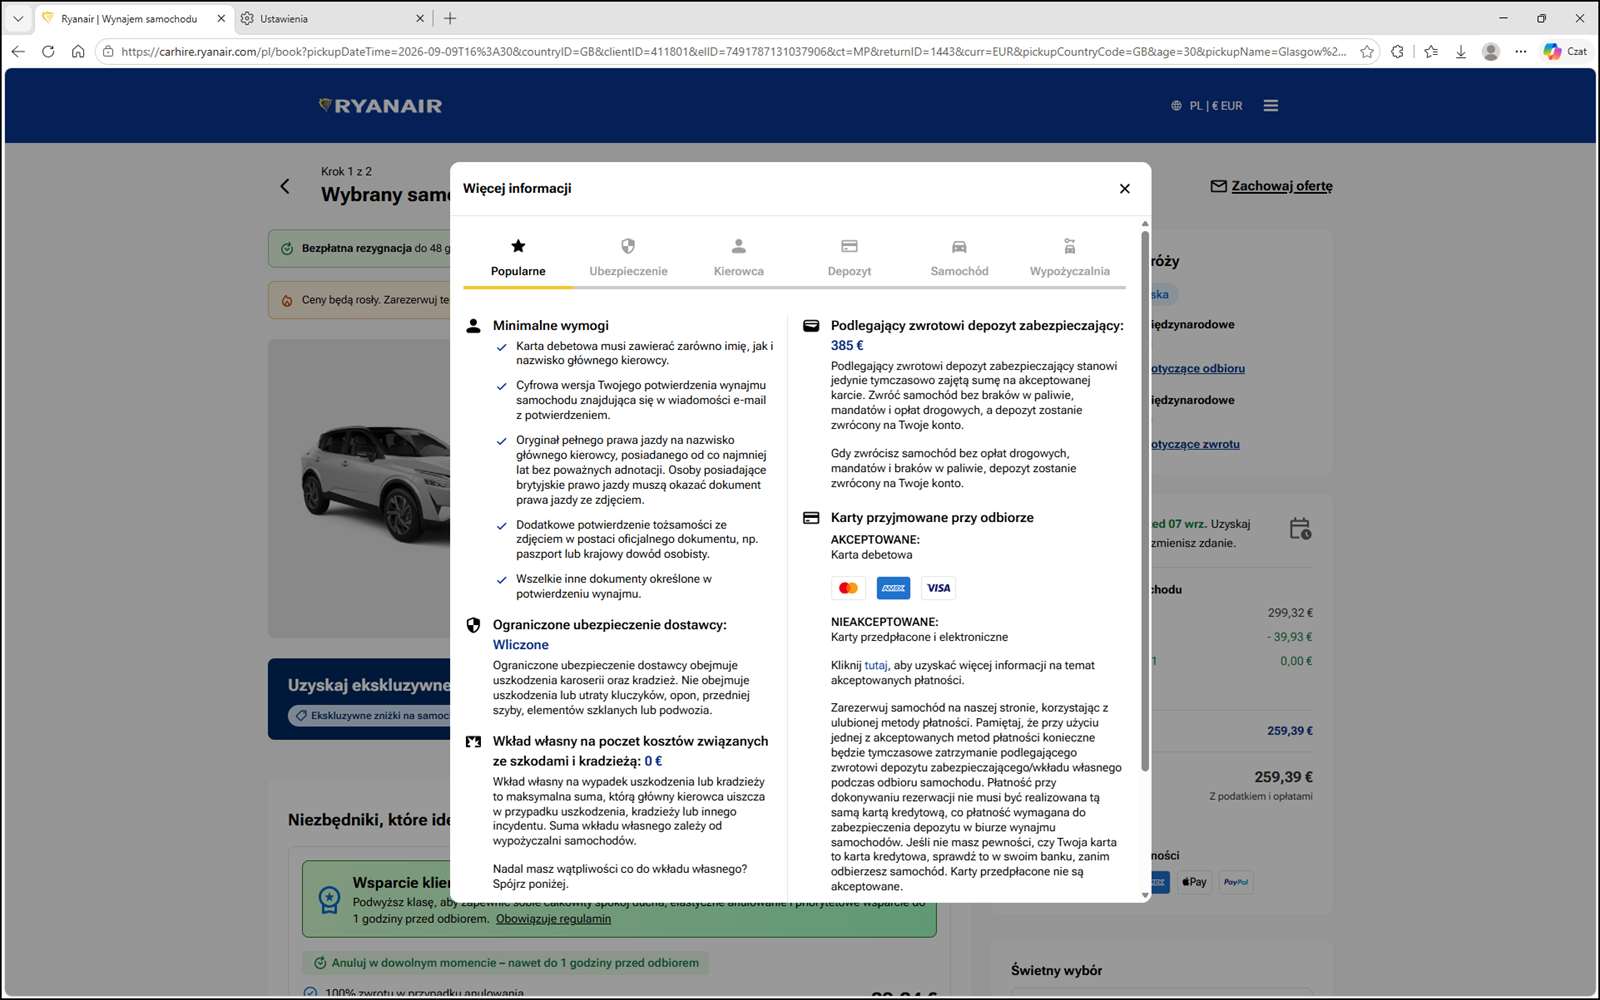Viewport: 1600px width, 1000px height.
Task: Open the Kierowca tab
Action: click(x=739, y=258)
